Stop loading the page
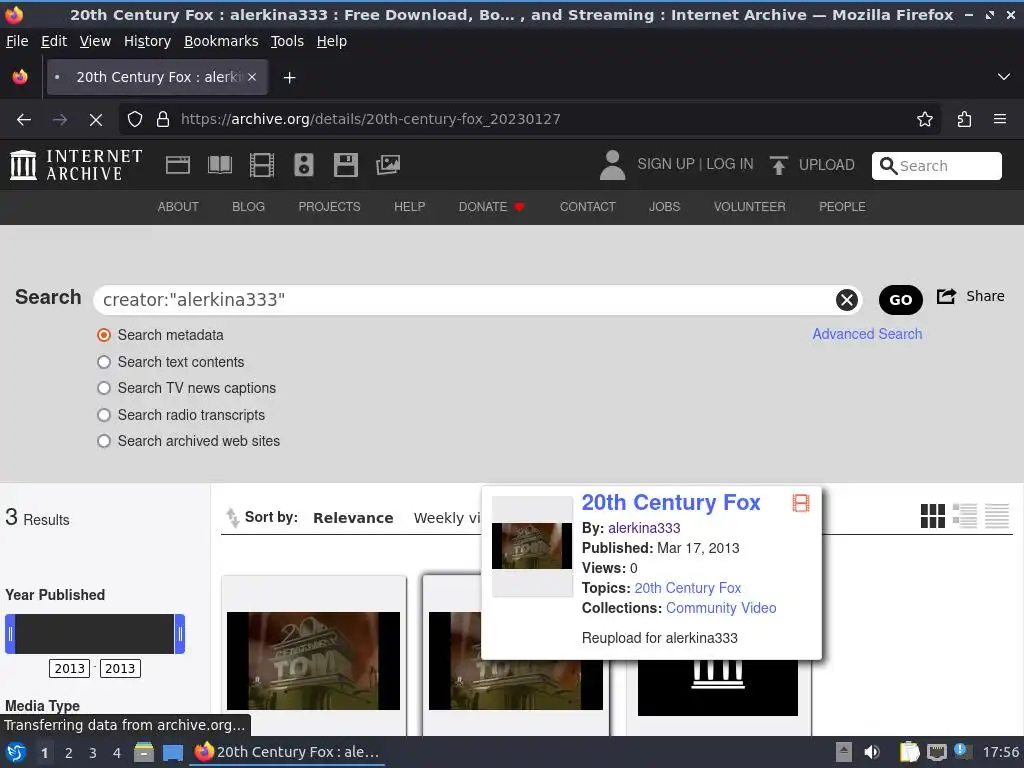This screenshot has width=1024, height=768. click(x=96, y=120)
